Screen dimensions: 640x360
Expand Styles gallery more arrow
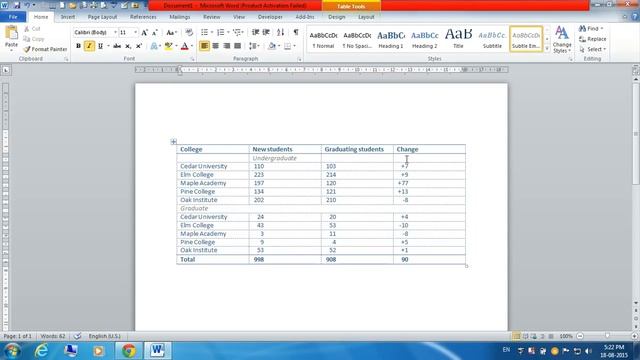coord(547,49)
